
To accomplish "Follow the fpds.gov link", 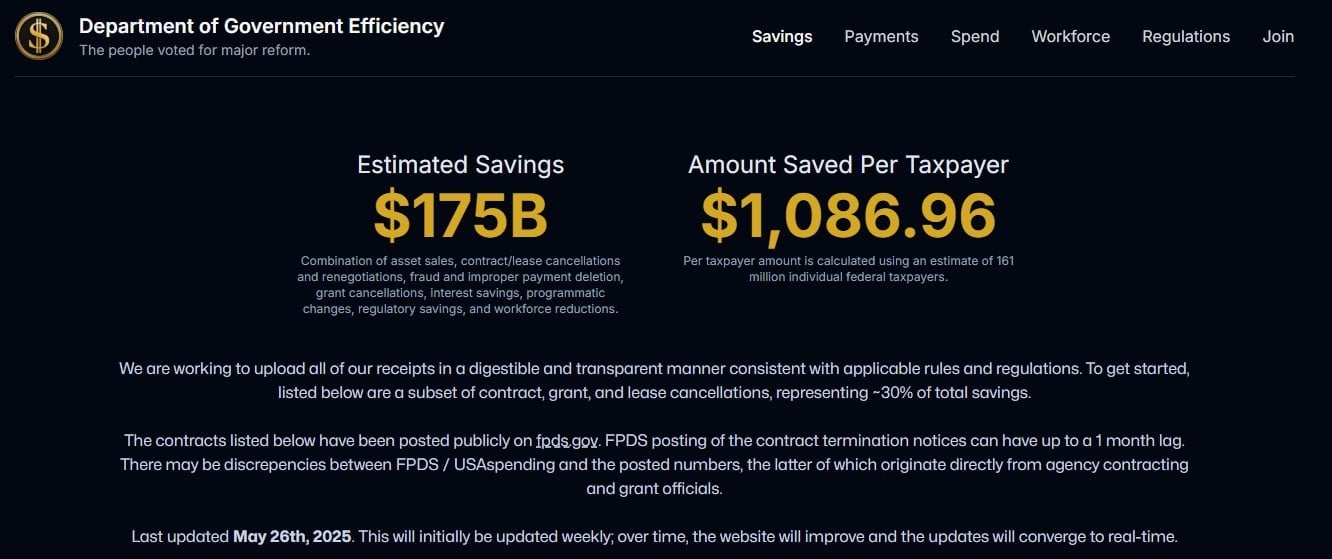I will click(566, 440).
